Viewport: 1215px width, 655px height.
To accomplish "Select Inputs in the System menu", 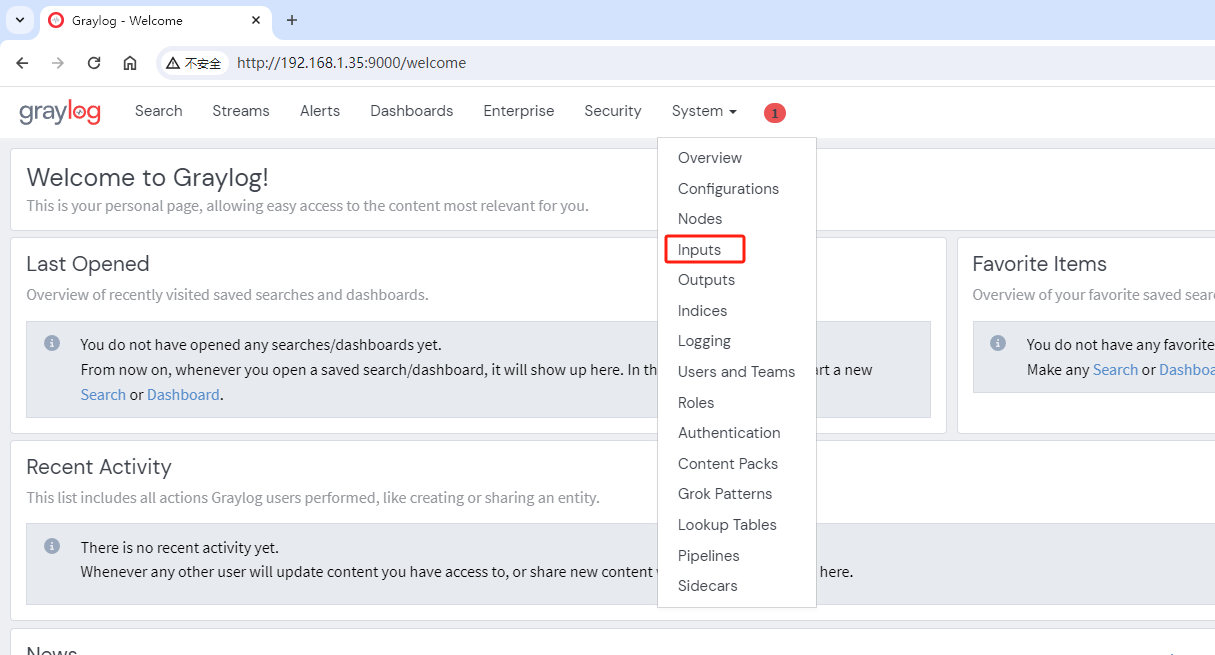I will [699, 250].
